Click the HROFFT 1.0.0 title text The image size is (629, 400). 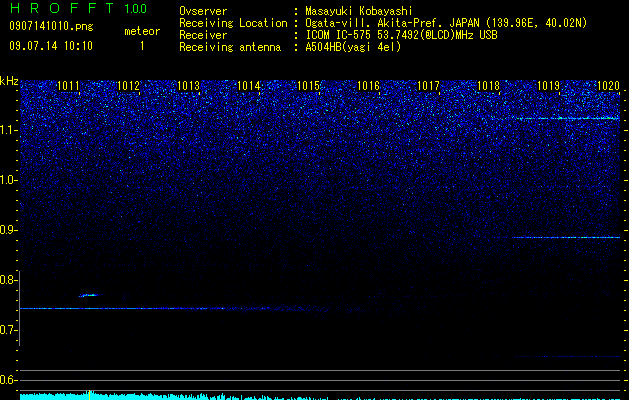tap(79, 8)
